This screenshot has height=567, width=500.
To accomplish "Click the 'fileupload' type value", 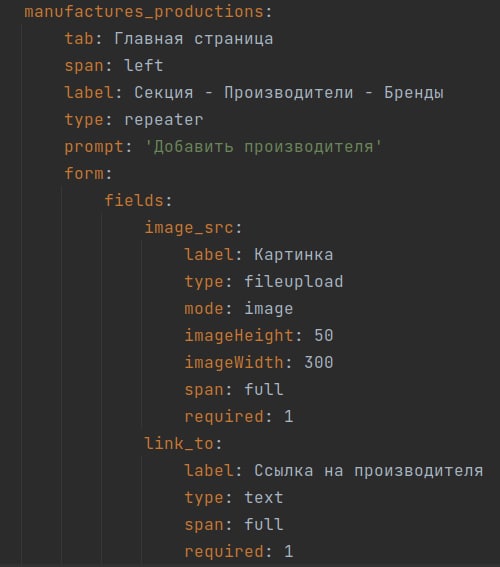I will click(293, 282).
